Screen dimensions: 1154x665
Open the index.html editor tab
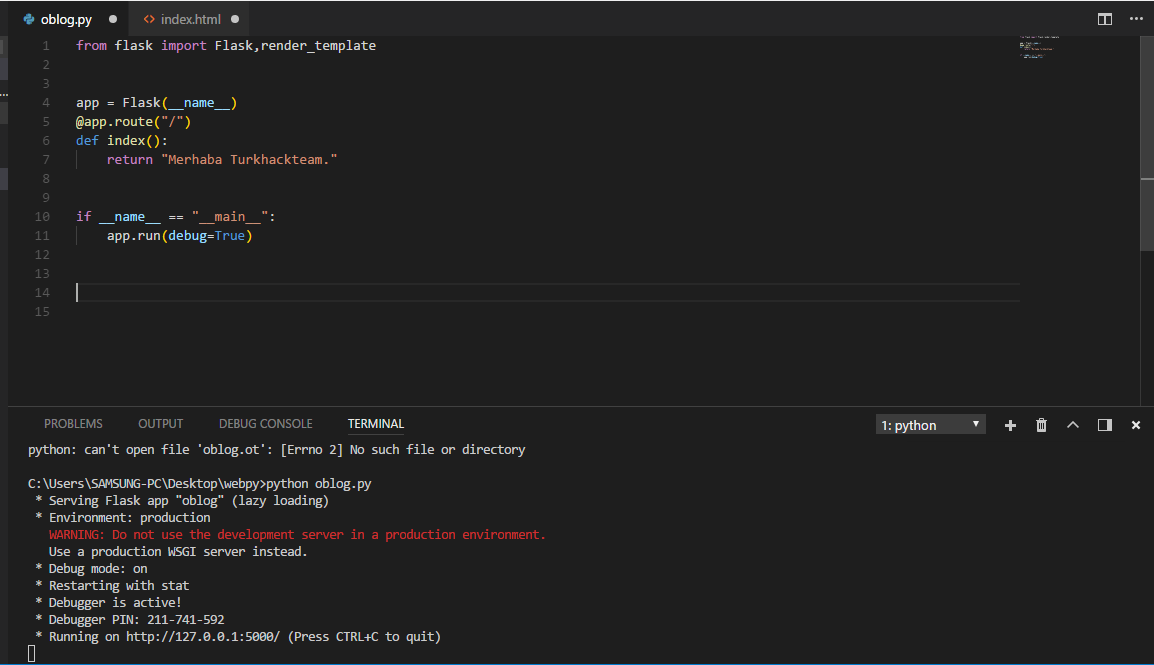tap(191, 19)
